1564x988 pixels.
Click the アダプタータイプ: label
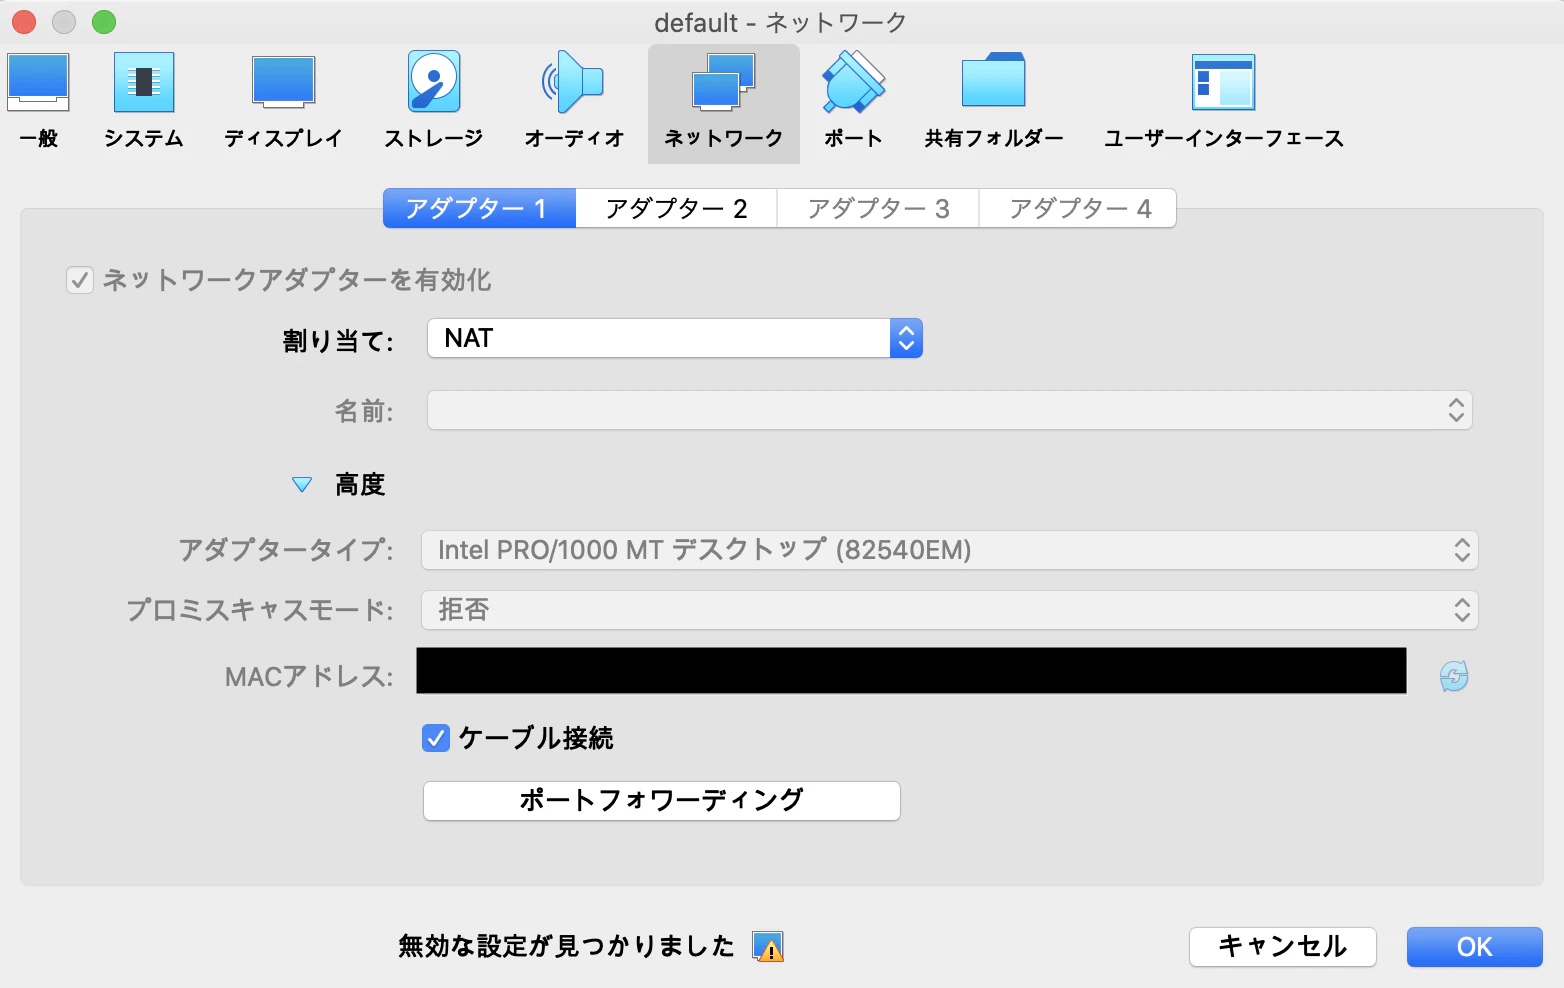click(x=286, y=550)
